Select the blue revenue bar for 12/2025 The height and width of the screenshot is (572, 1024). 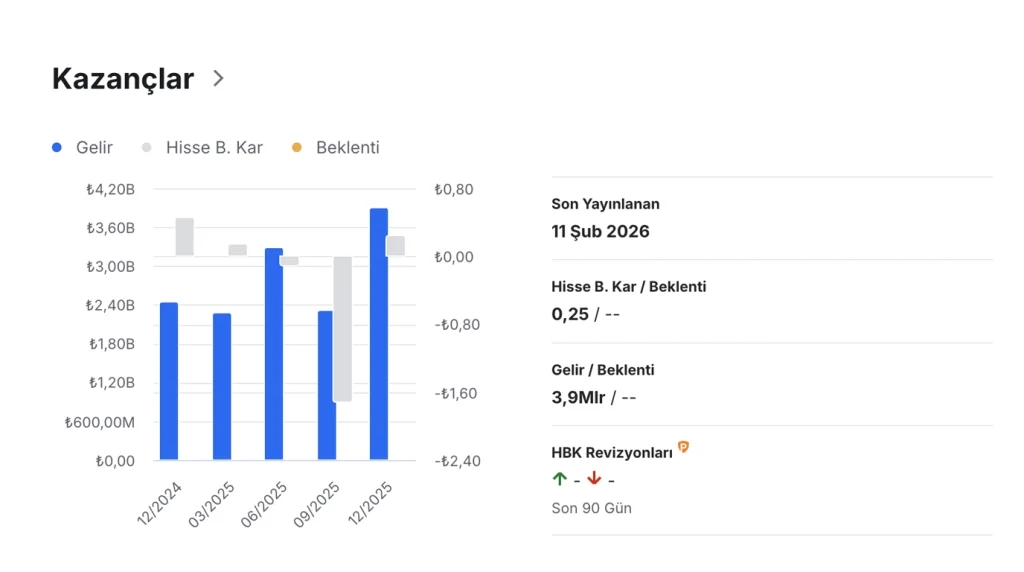(379, 334)
